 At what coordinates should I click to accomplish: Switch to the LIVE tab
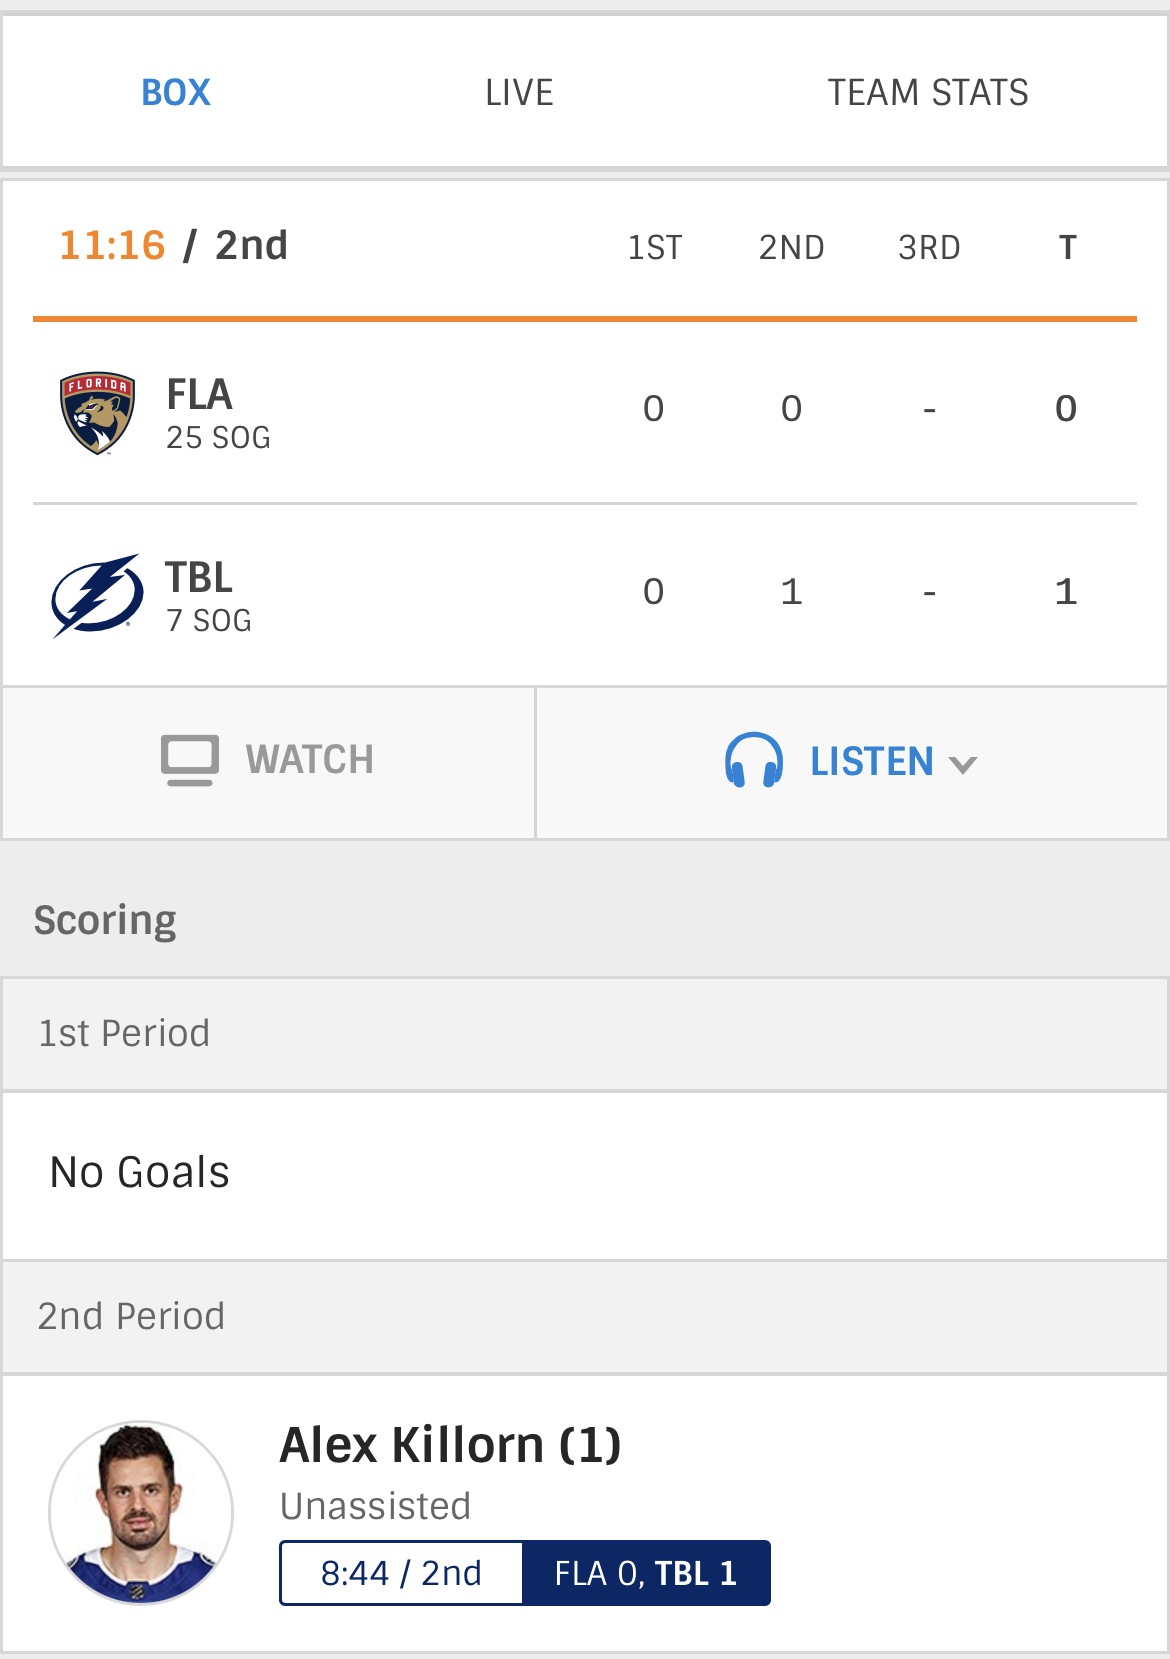(519, 93)
